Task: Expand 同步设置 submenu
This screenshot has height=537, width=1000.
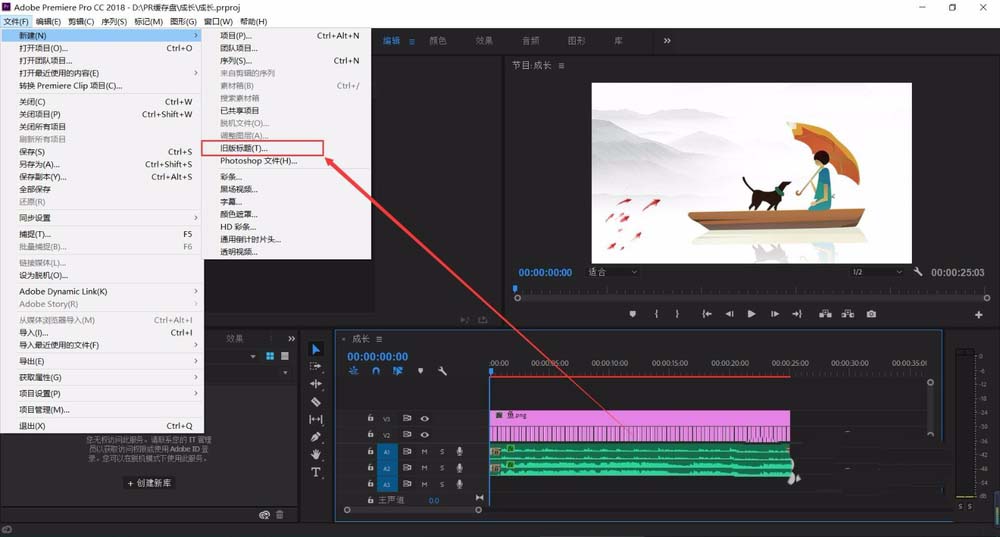Action: 102,218
